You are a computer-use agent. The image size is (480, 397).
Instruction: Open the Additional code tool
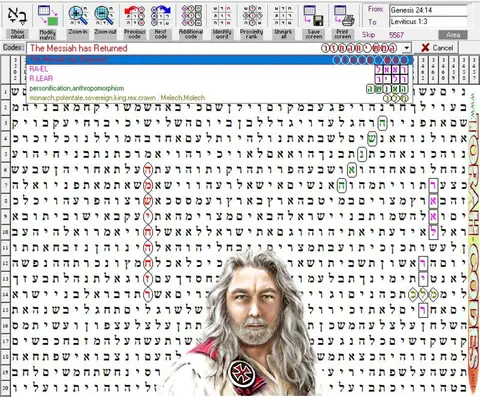(191, 21)
